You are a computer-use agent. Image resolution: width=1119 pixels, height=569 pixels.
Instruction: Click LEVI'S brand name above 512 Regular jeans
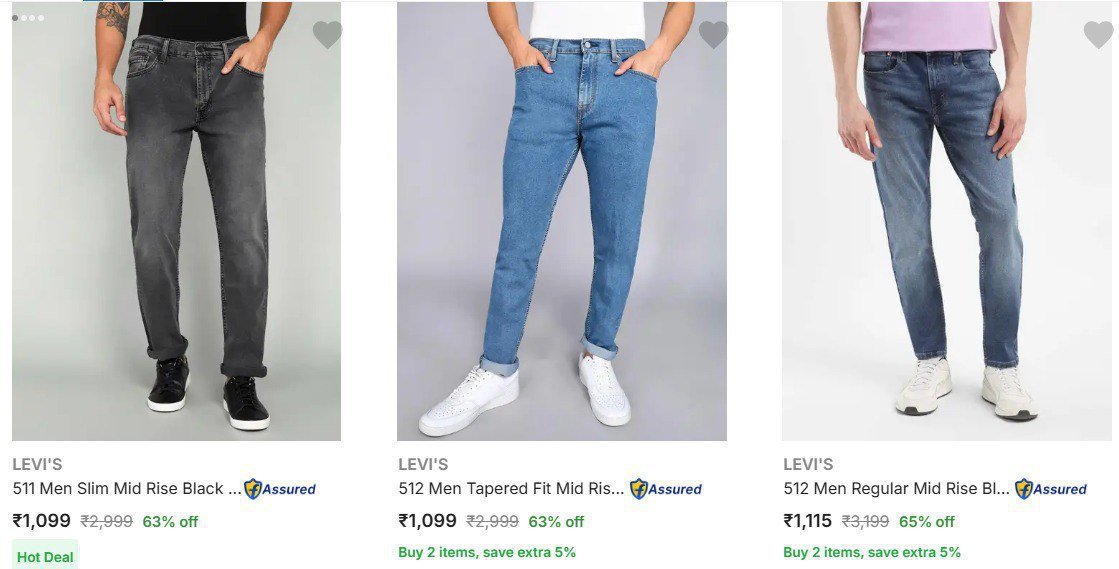[x=808, y=464]
